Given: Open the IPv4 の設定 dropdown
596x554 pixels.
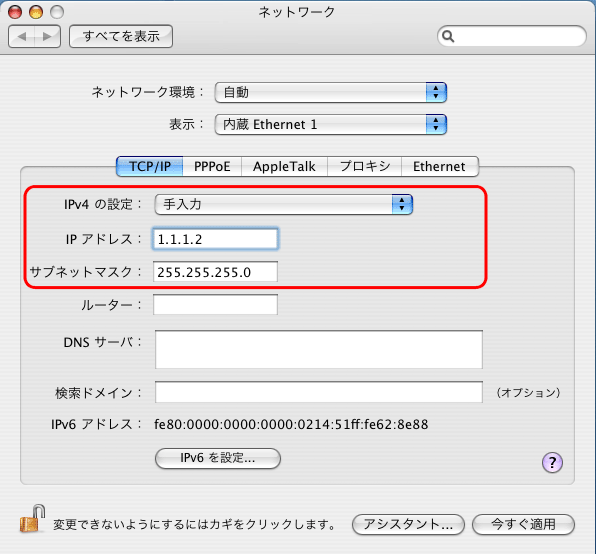Looking at the screenshot, I should coord(284,204).
